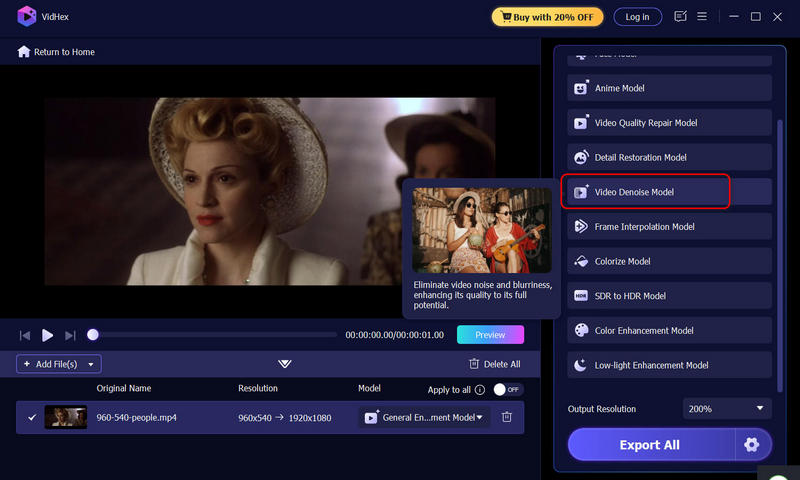This screenshot has height=480, width=800.
Task: Click the export settings gear icon
Action: 752,445
